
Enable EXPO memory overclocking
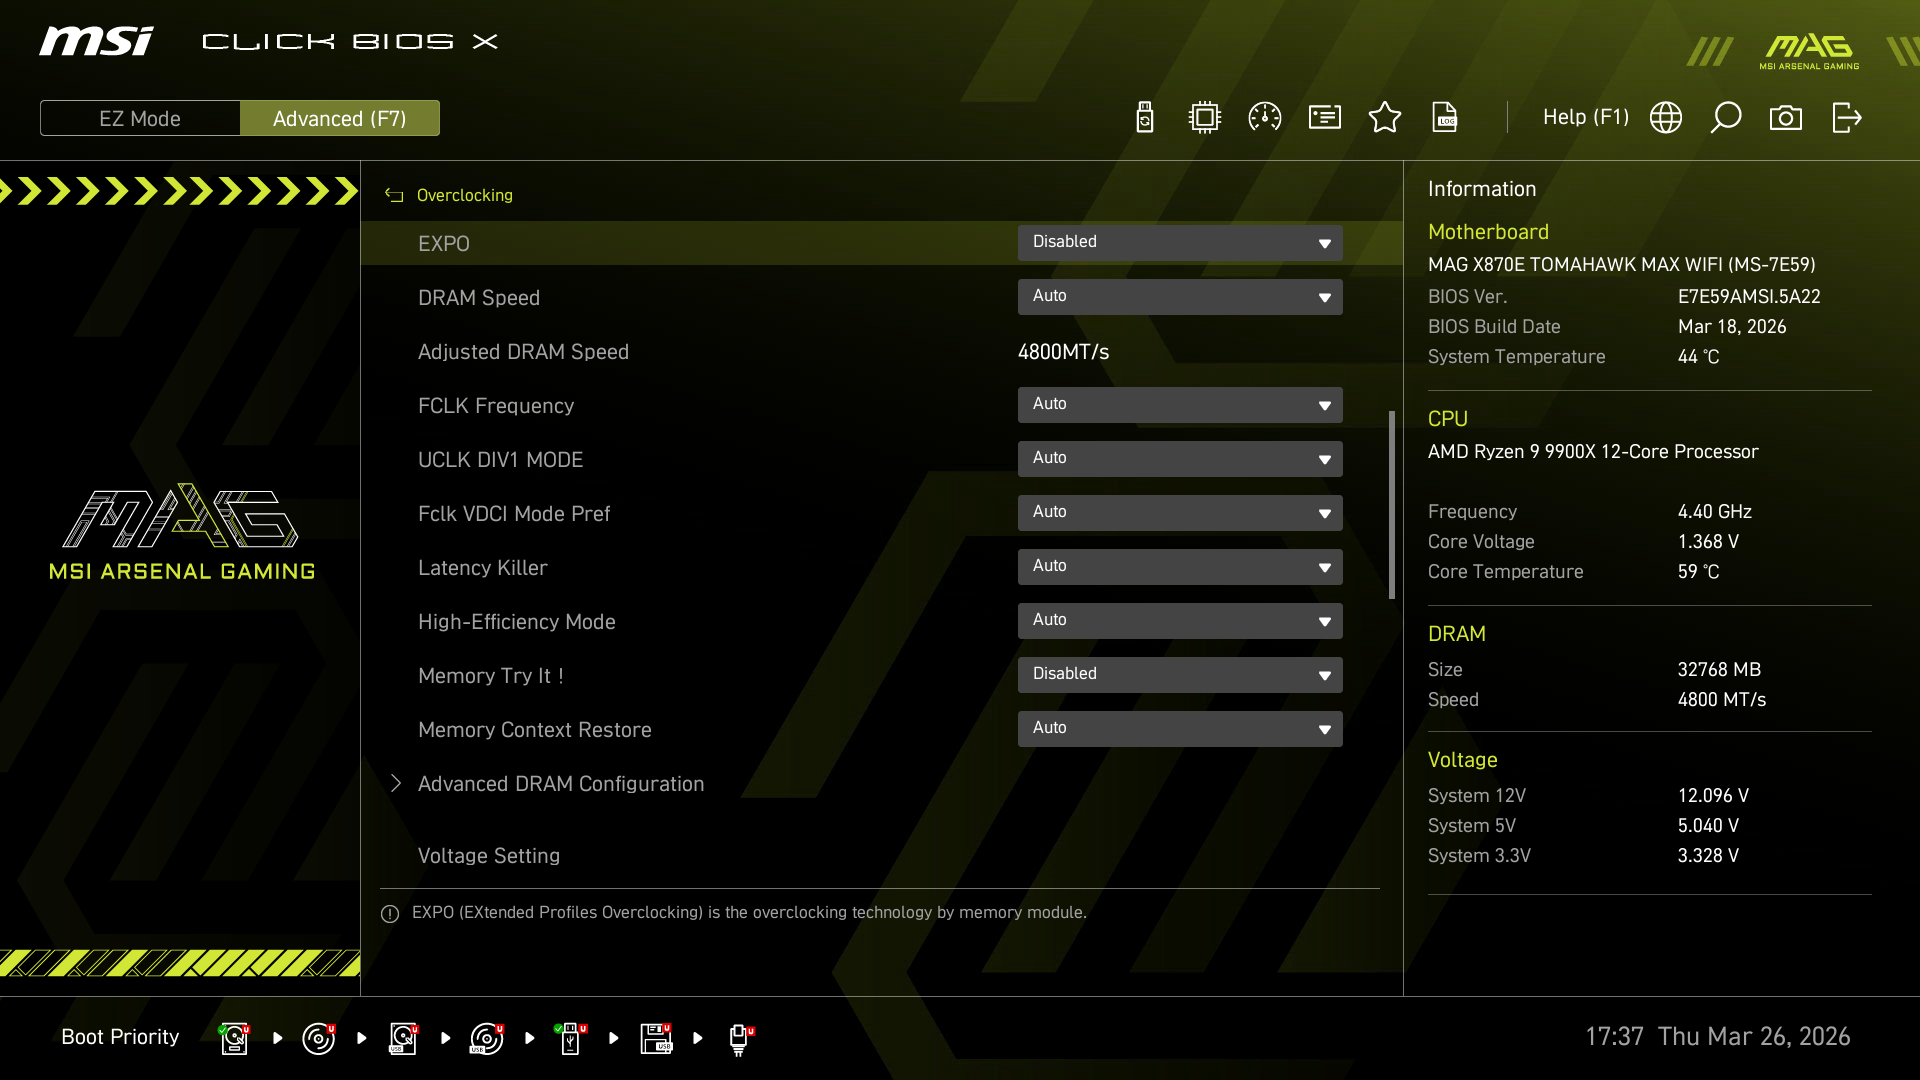1180,242
